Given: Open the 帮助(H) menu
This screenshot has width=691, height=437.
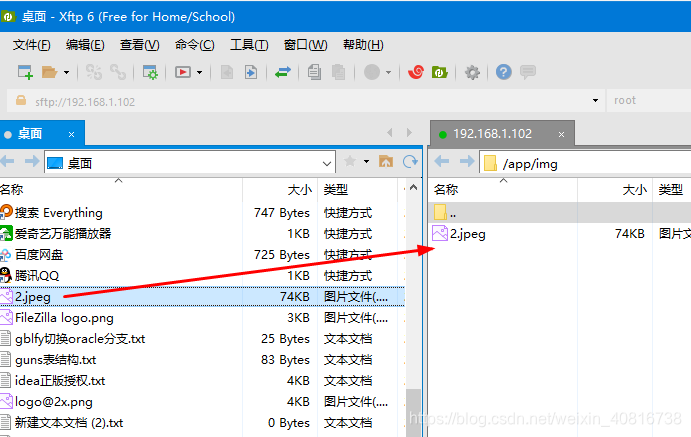Looking at the screenshot, I should pyautogui.click(x=363, y=45).
